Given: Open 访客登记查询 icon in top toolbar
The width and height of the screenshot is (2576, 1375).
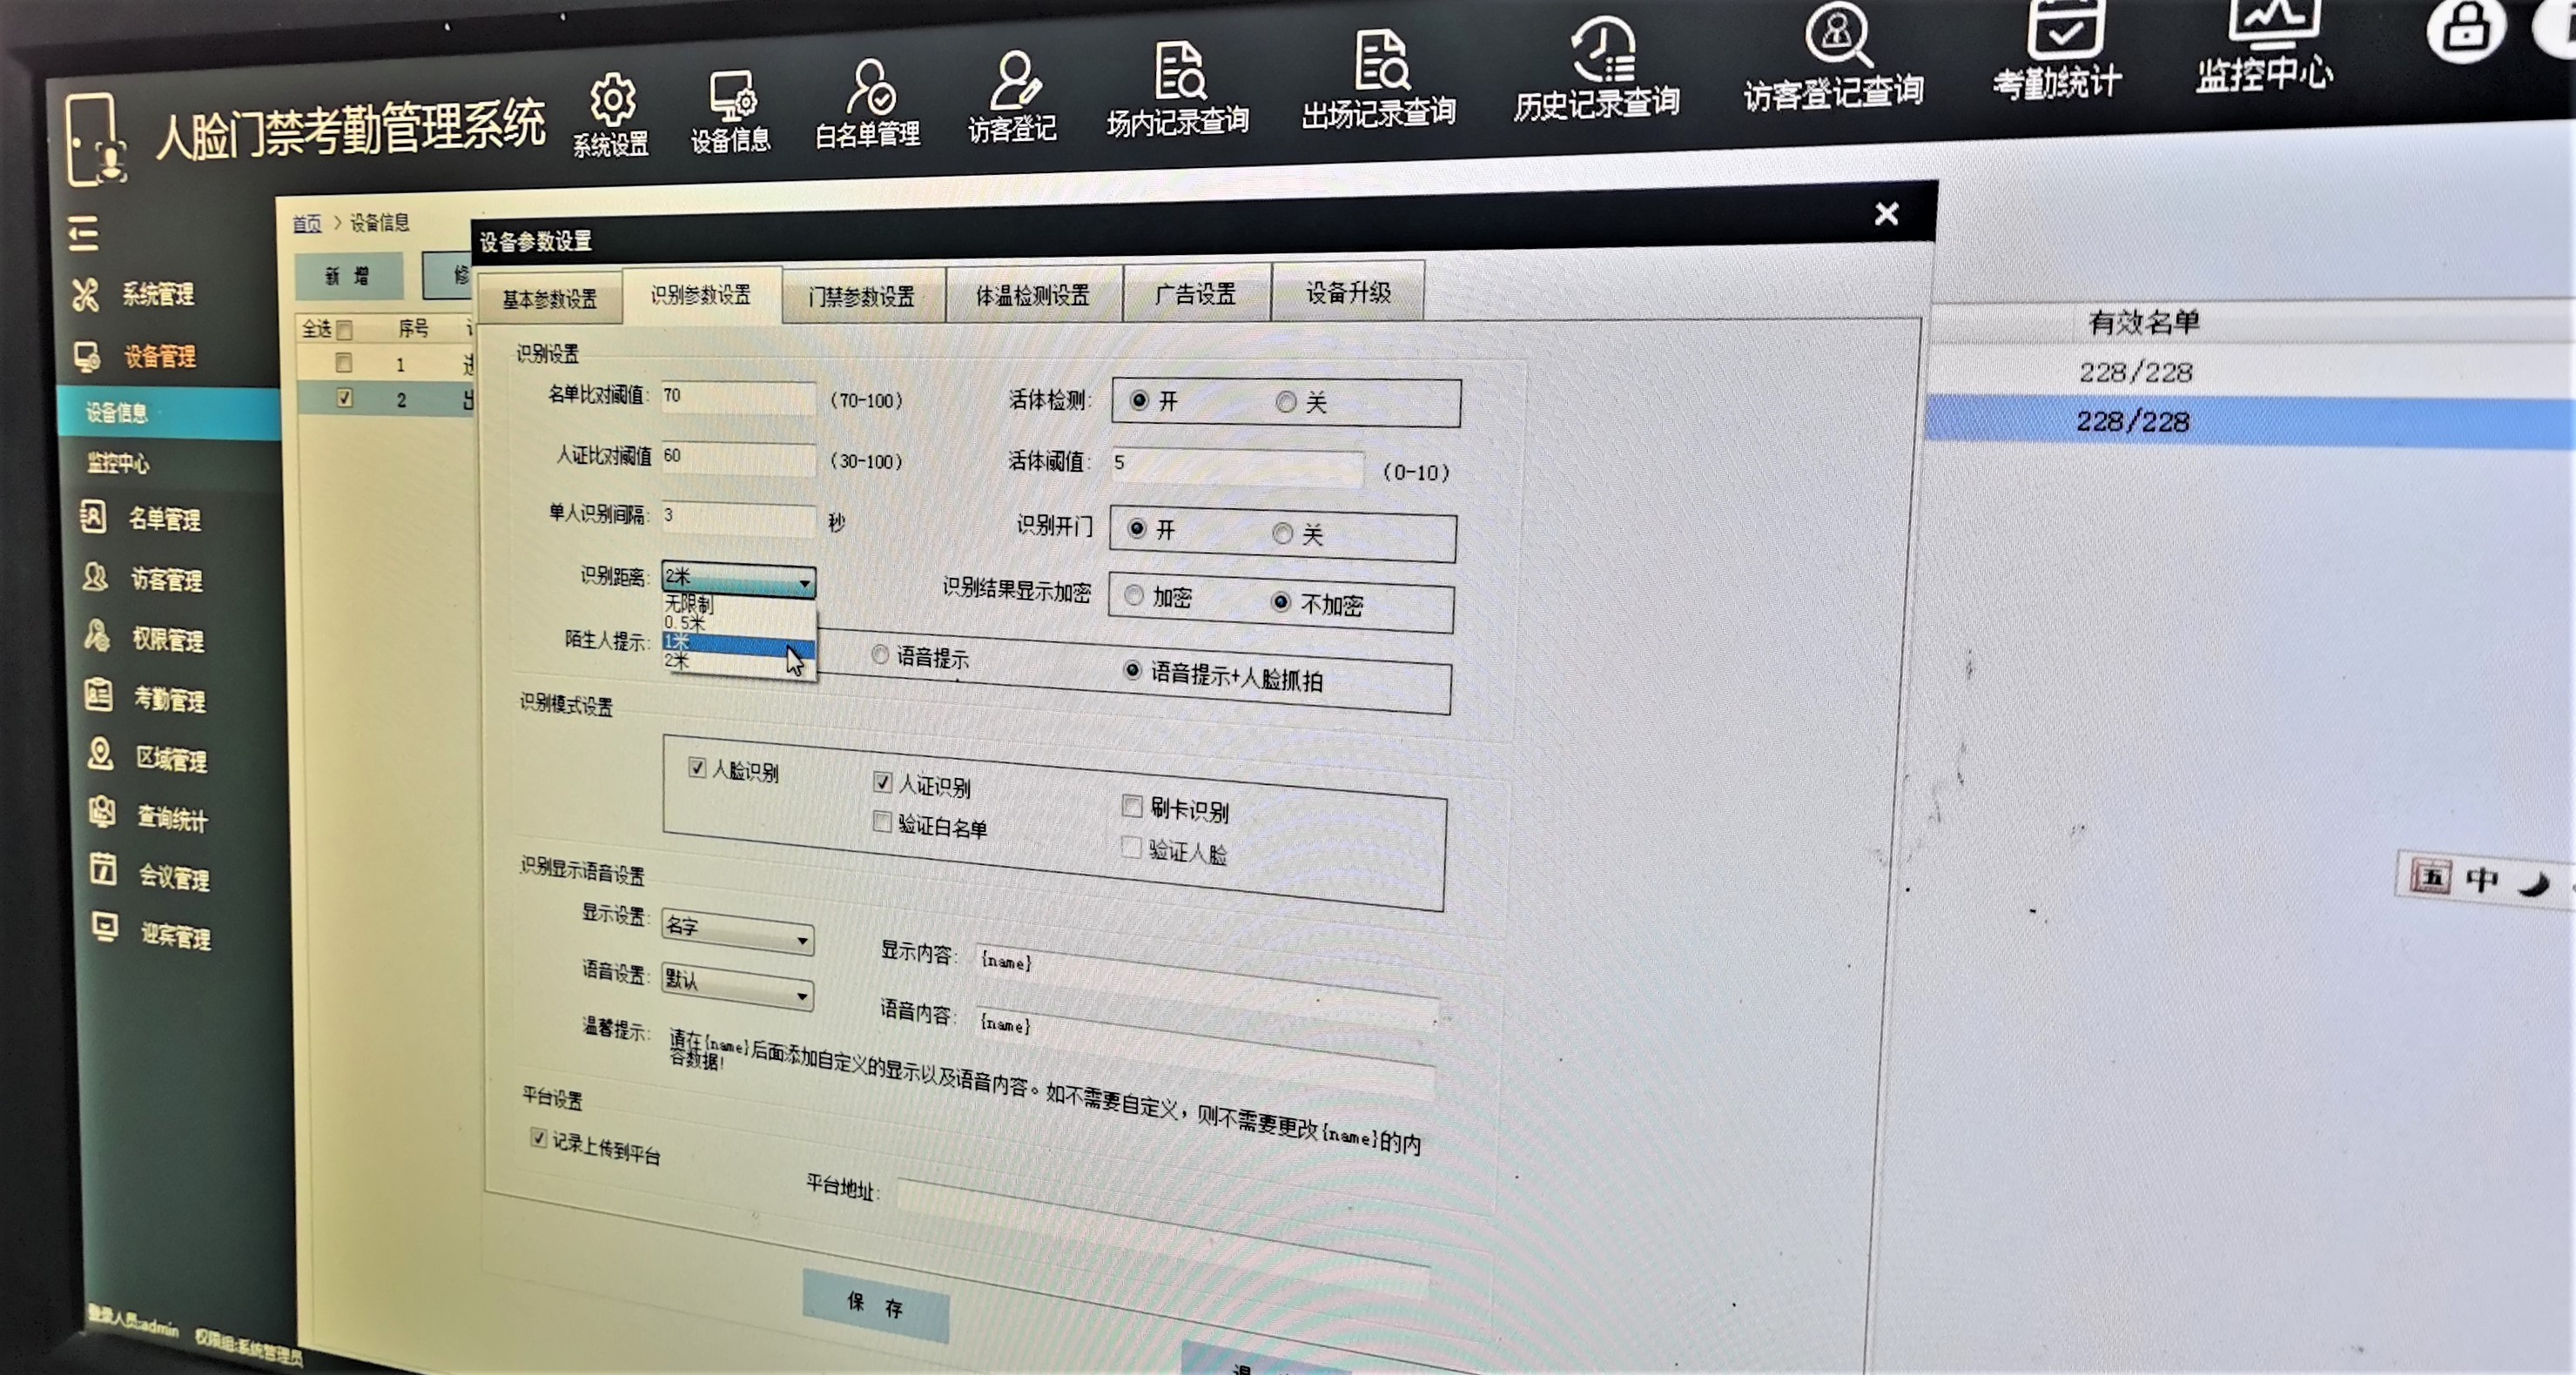Looking at the screenshot, I should point(1838,34).
